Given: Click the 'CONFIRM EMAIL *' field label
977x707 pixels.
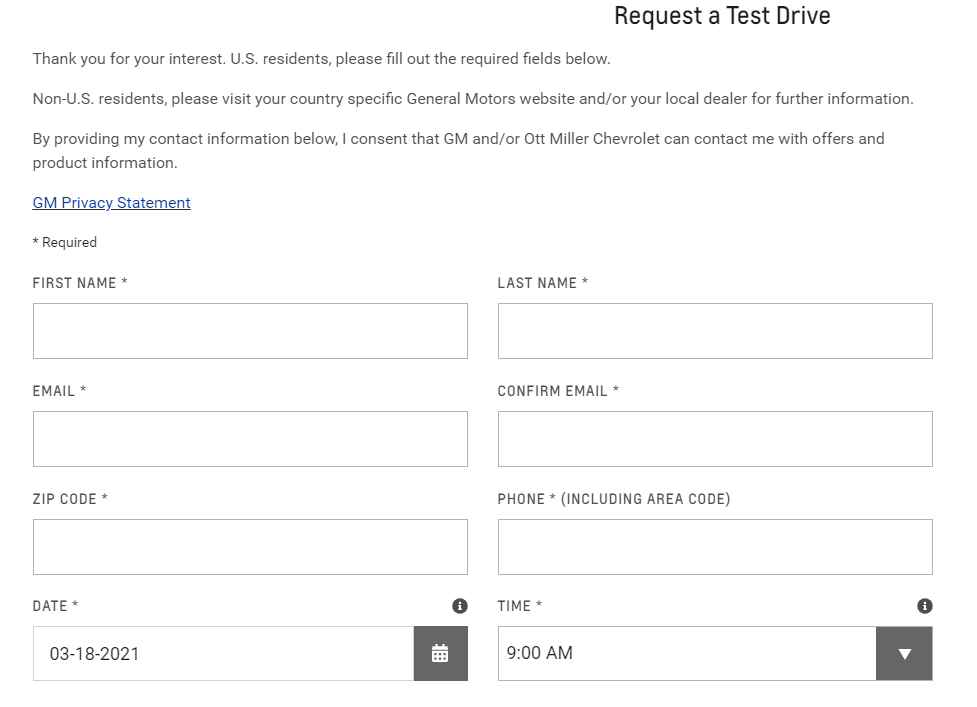Looking at the screenshot, I should [558, 391].
